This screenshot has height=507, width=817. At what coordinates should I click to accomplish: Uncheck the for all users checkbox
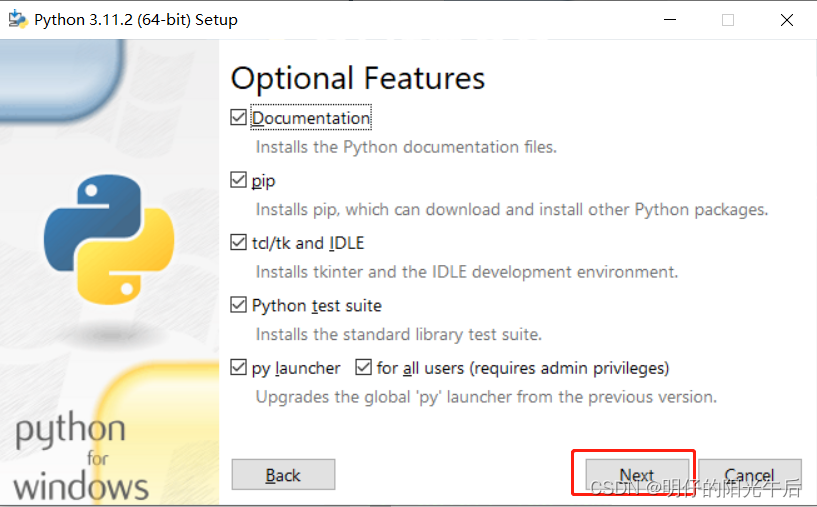(x=363, y=368)
